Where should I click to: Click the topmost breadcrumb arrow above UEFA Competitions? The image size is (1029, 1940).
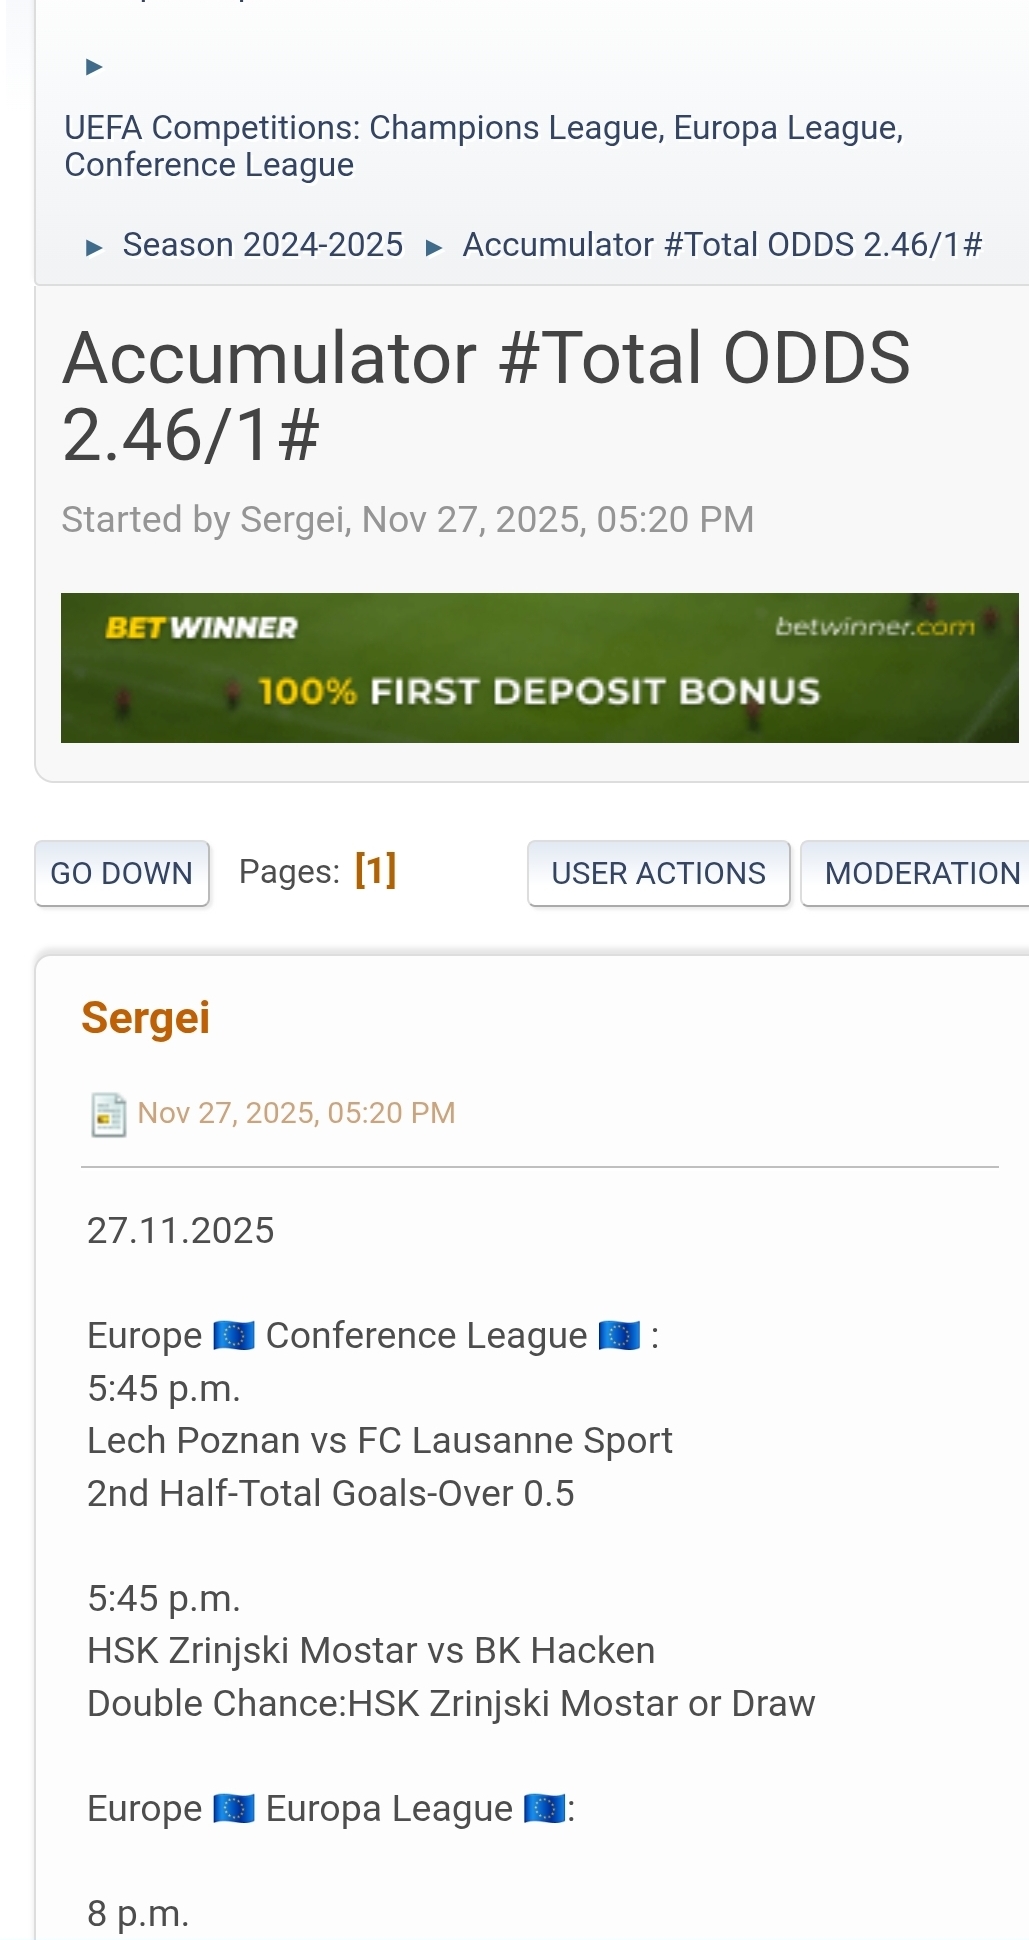[x=94, y=67]
